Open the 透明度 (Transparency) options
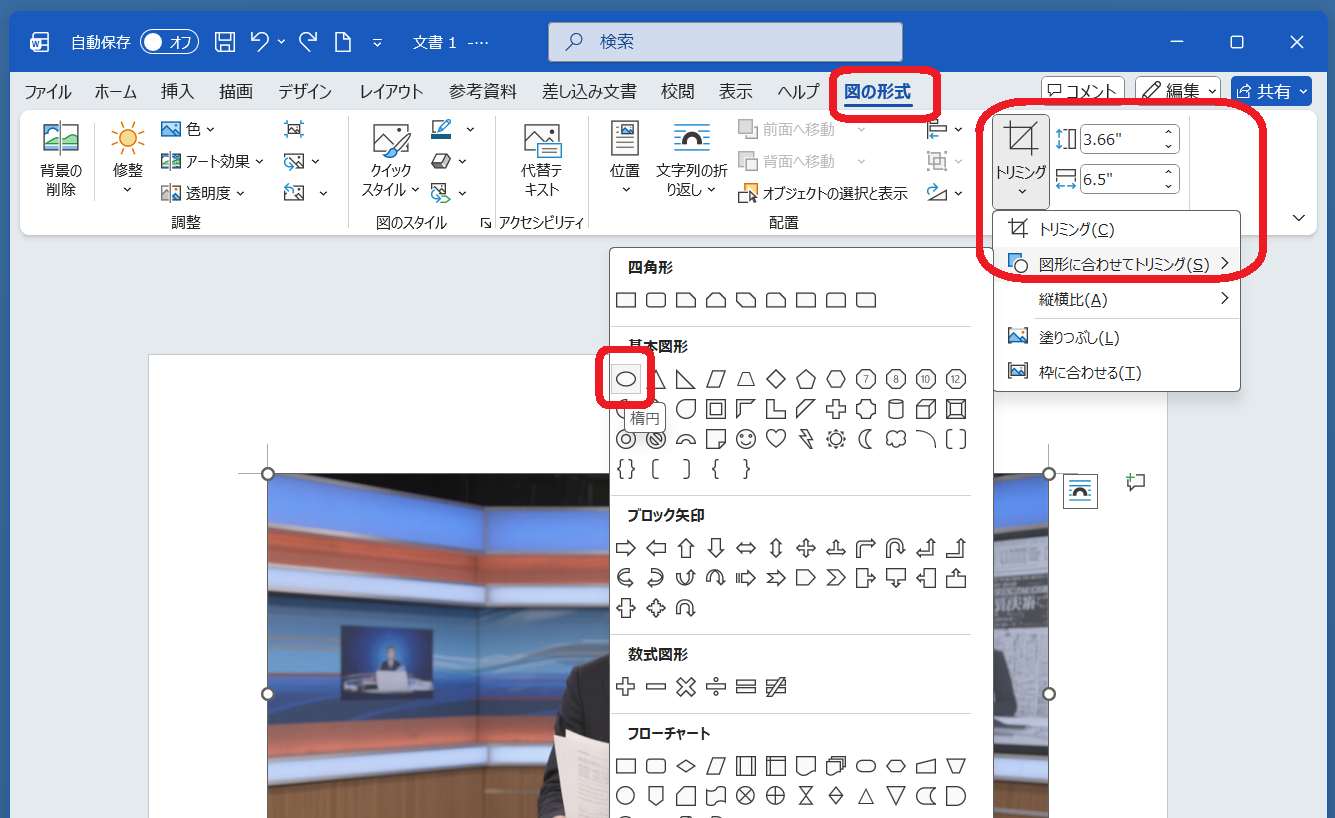The height and width of the screenshot is (818, 1335). (170, 192)
